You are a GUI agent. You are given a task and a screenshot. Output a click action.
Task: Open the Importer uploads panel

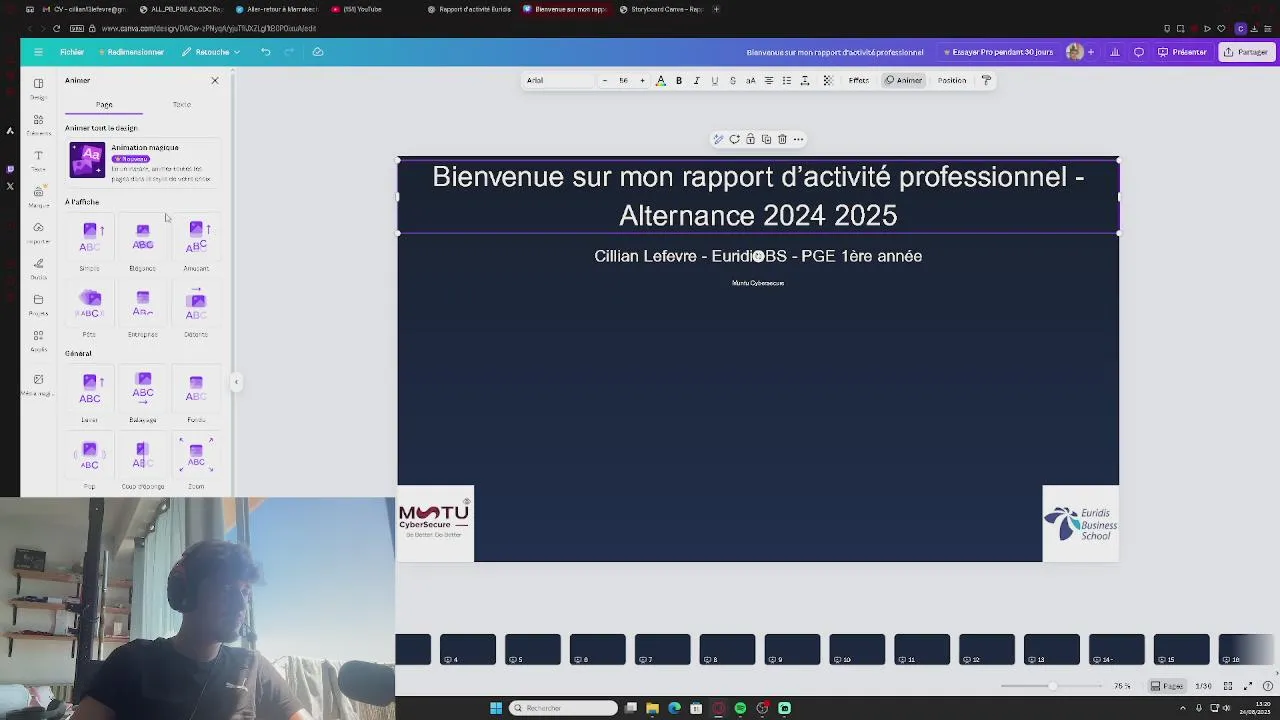[38, 232]
